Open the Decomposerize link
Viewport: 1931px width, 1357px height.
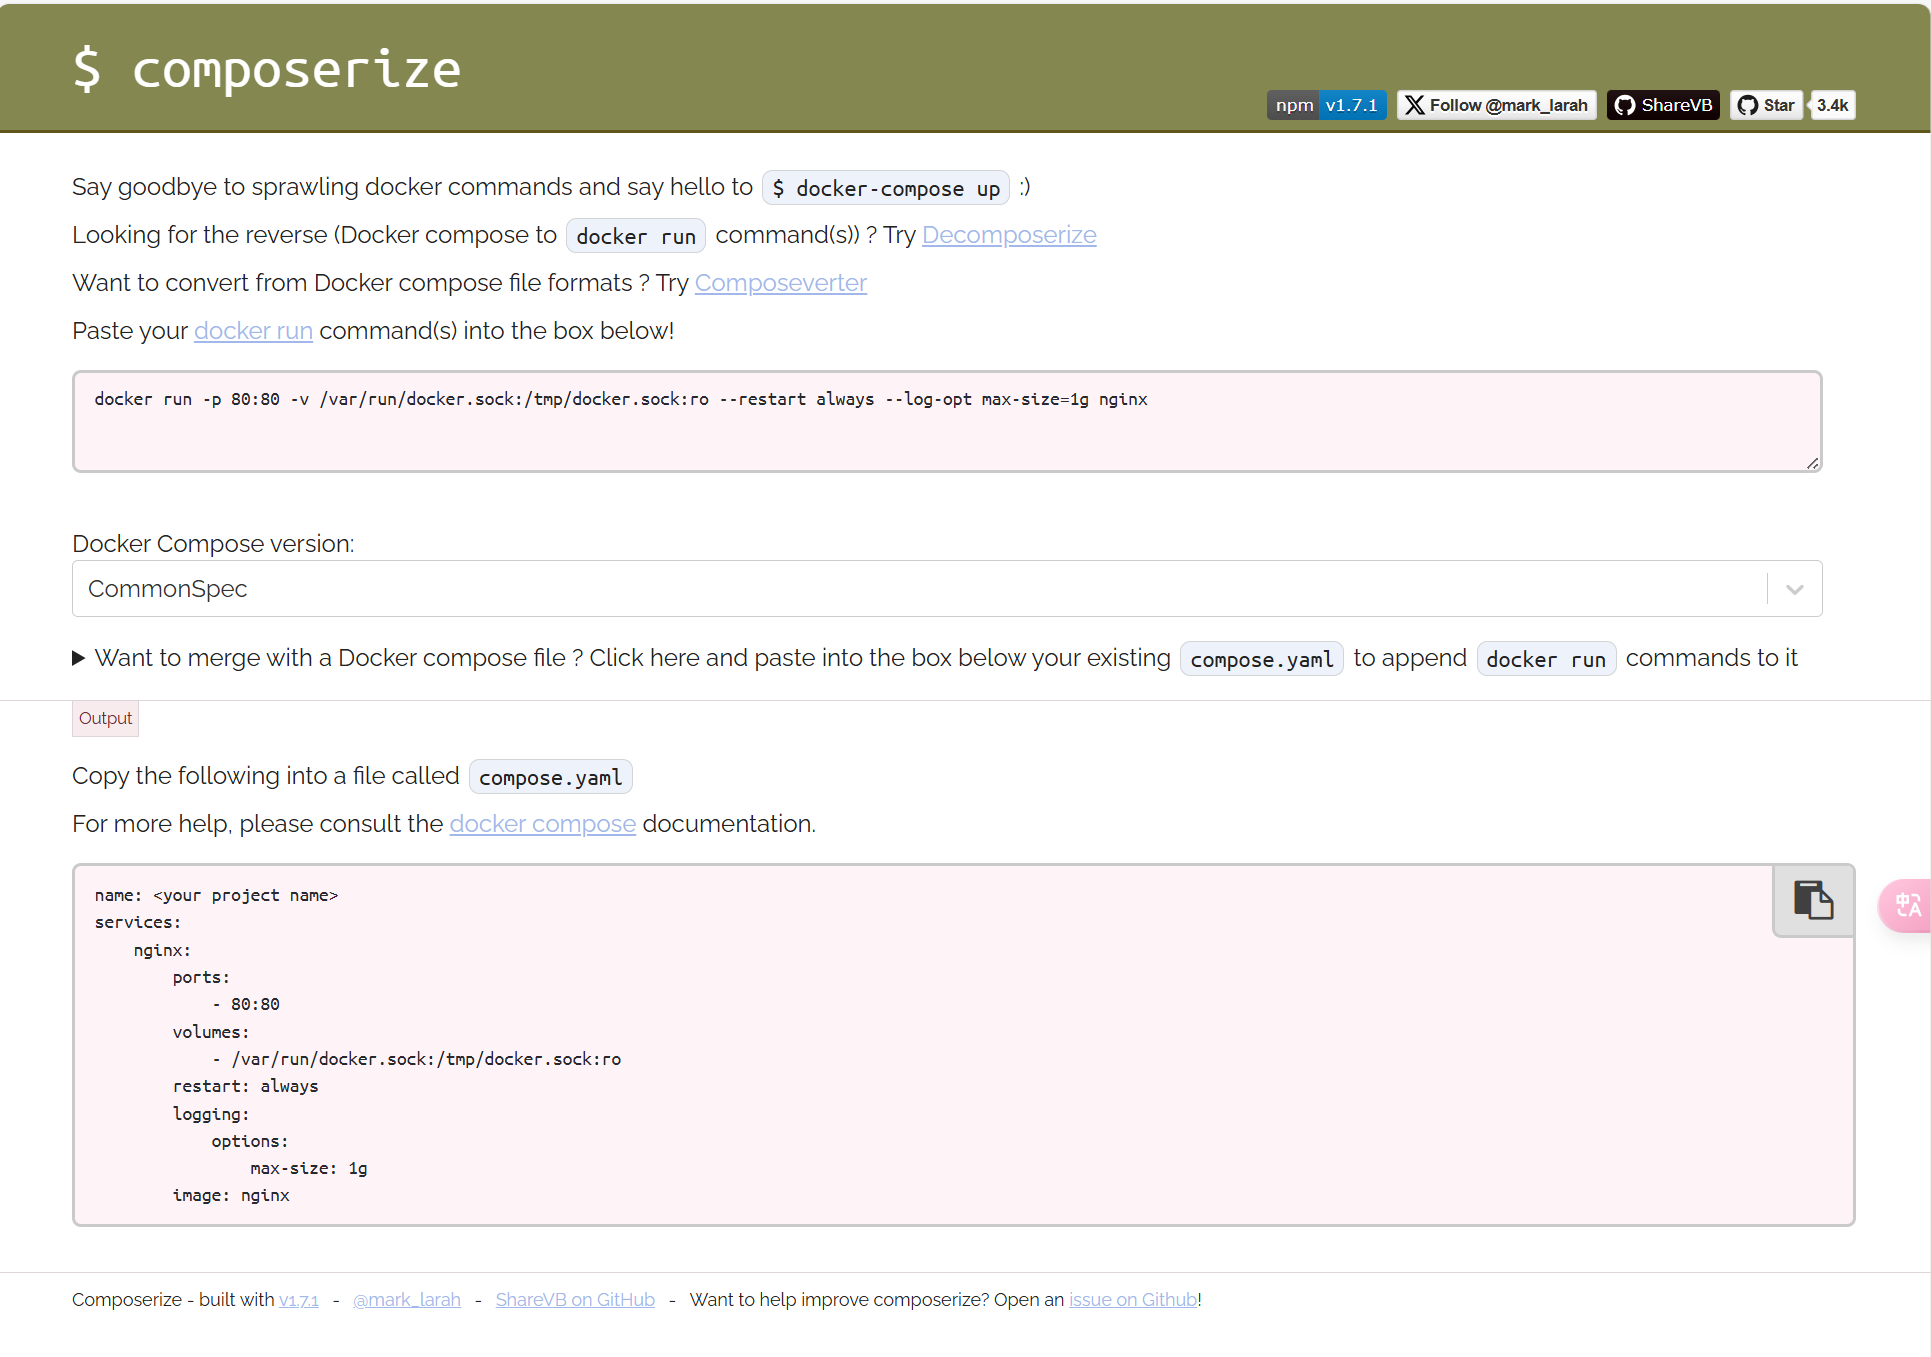[x=1008, y=235]
